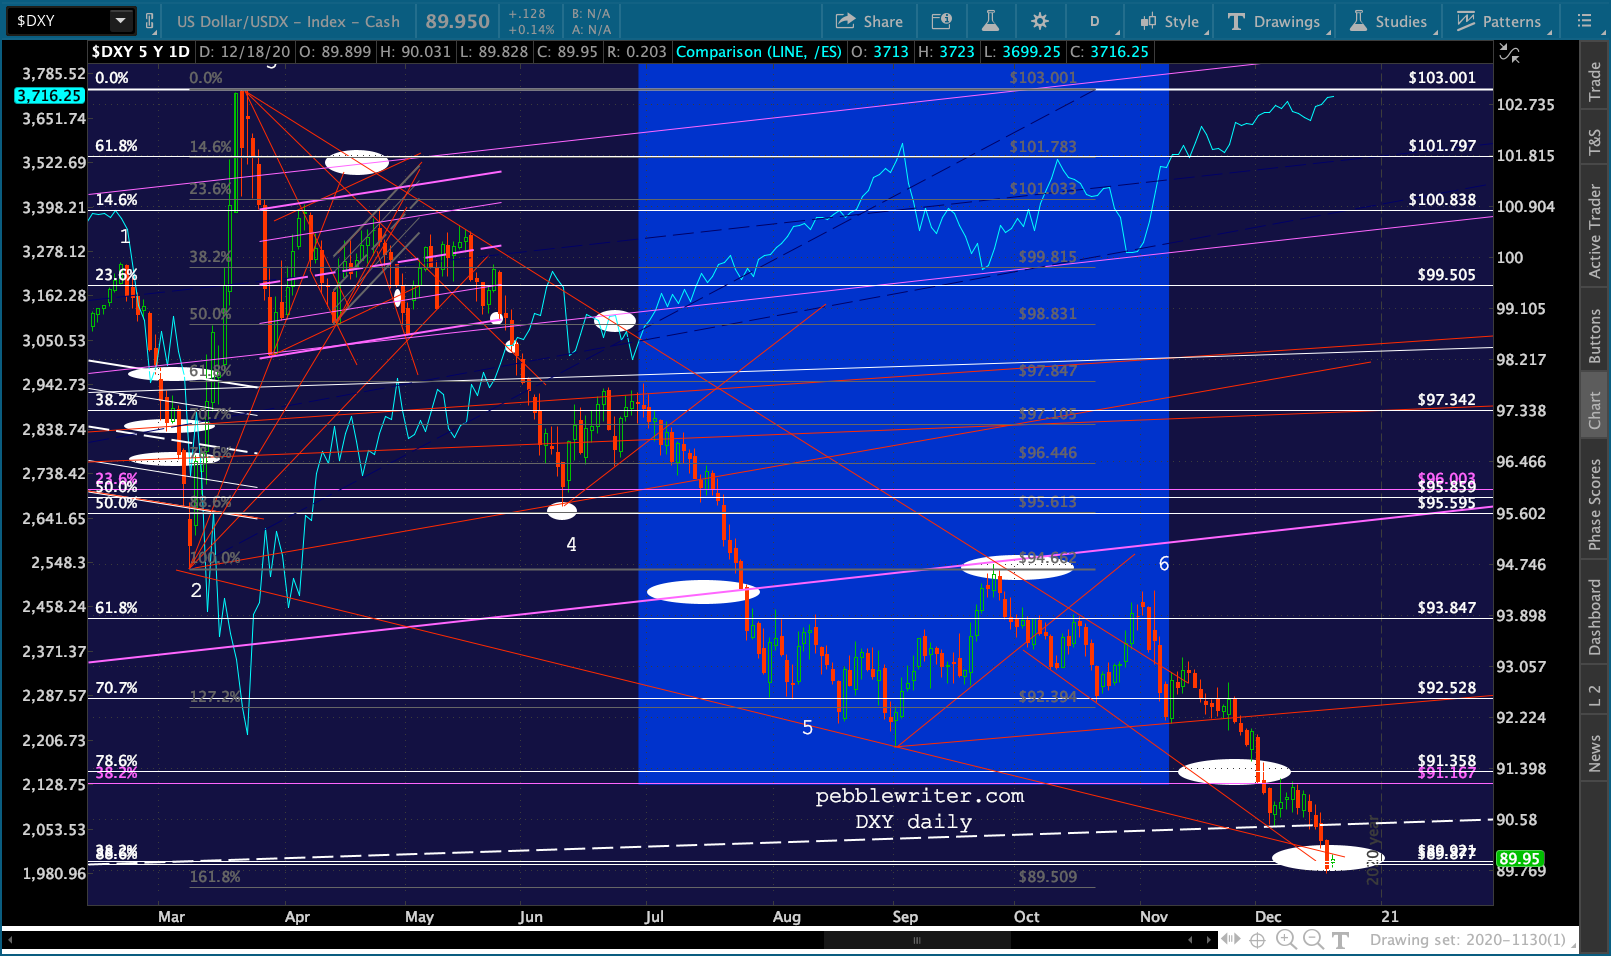Click the zoom out magnifier icon

(x=1313, y=940)
